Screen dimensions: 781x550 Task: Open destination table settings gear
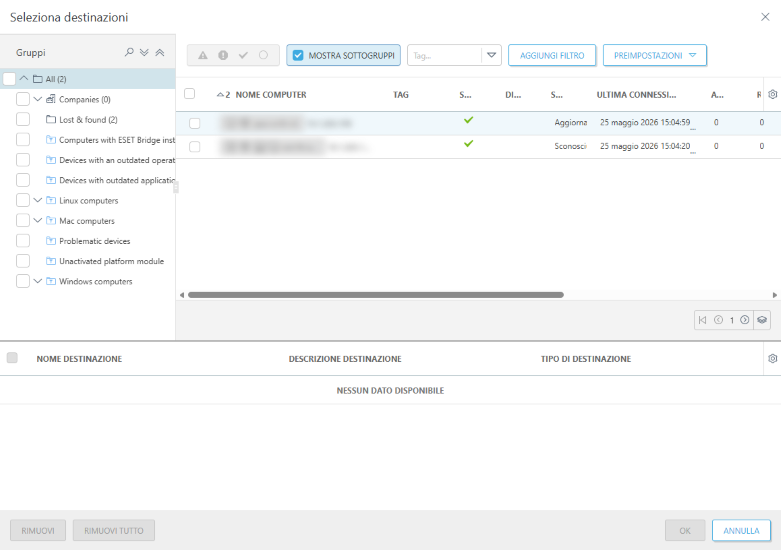(x=773, y=358)
